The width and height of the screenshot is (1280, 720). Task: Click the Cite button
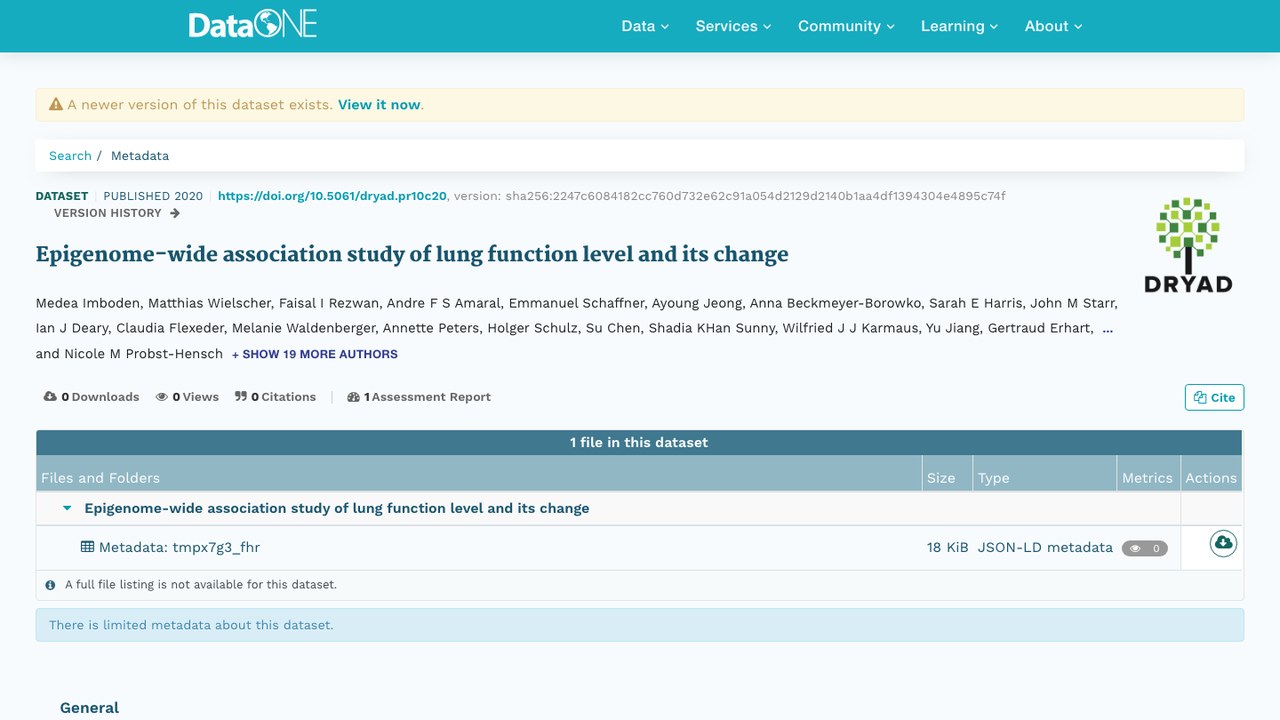click(1215, 397)
